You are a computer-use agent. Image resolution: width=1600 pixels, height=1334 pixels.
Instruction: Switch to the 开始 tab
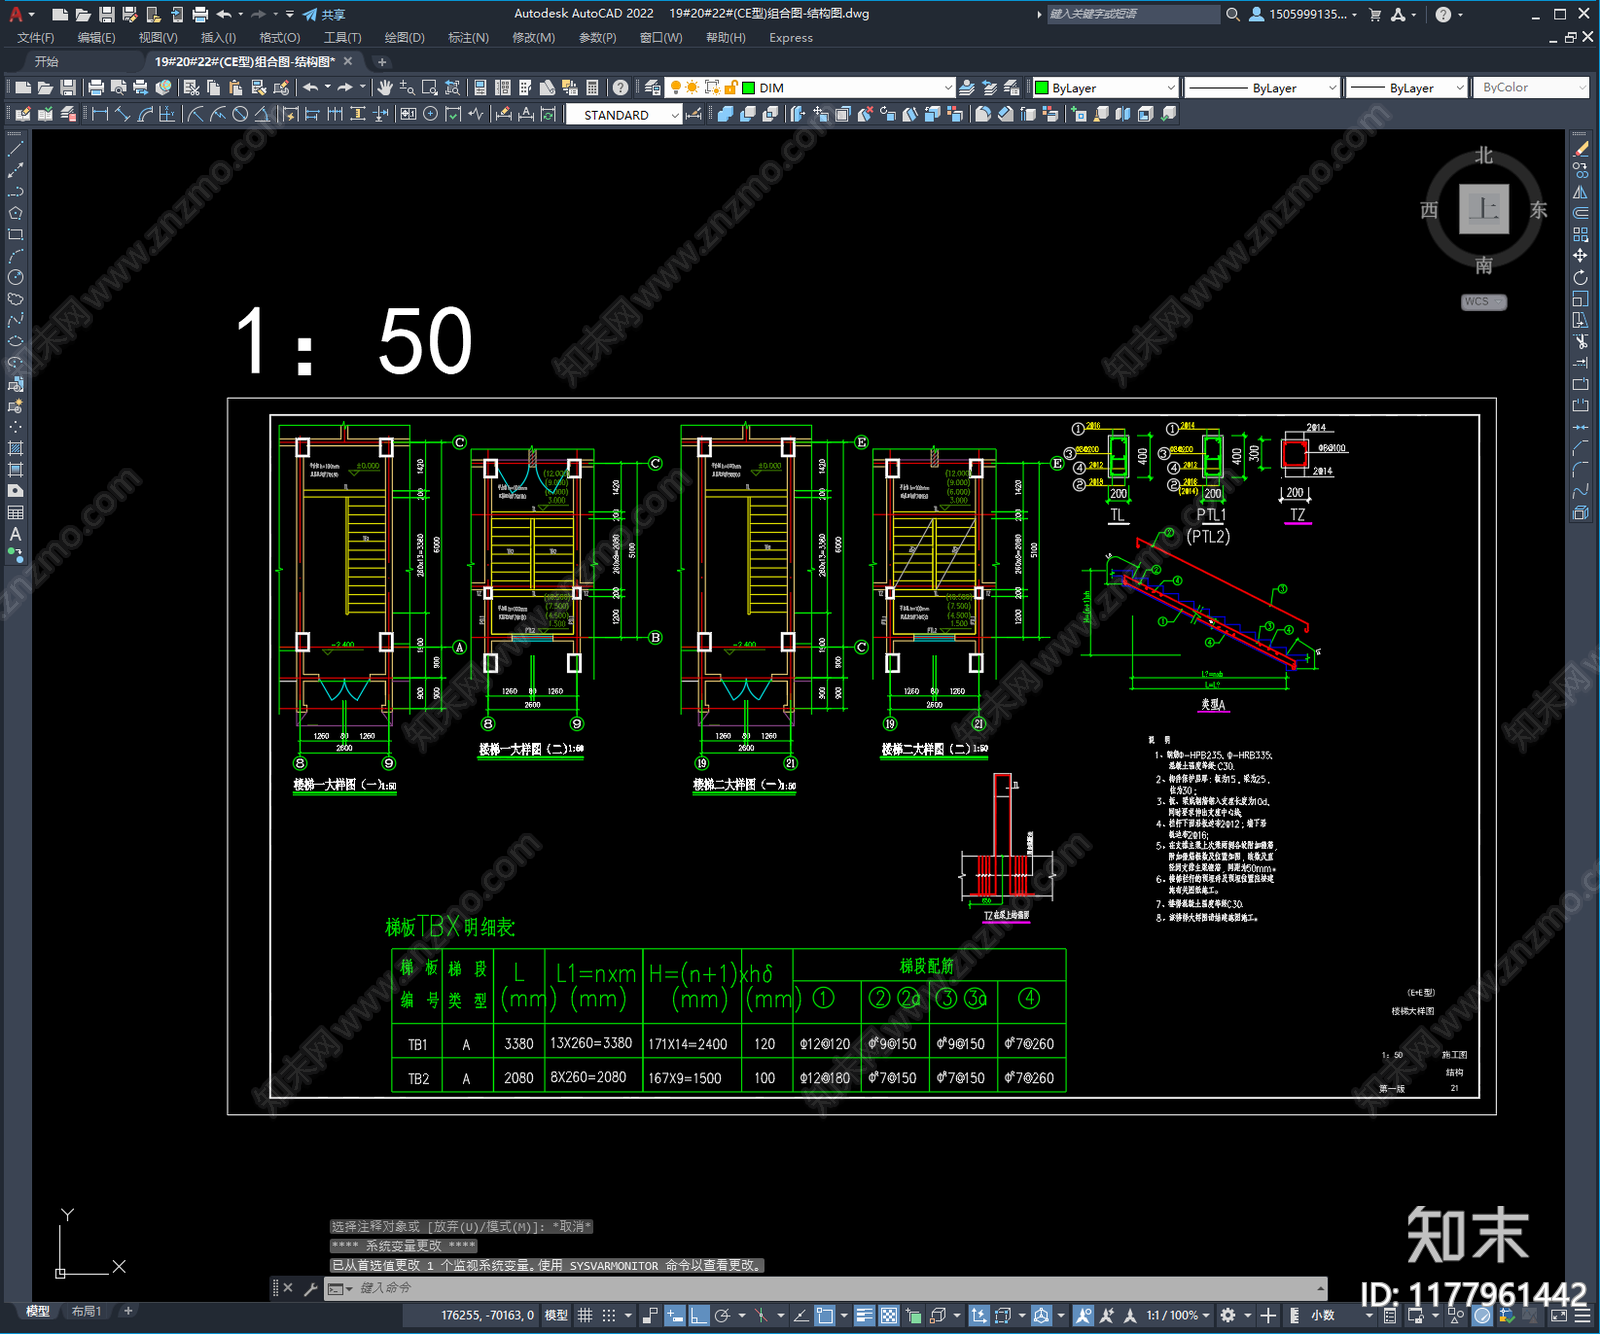tap(47, 62)
